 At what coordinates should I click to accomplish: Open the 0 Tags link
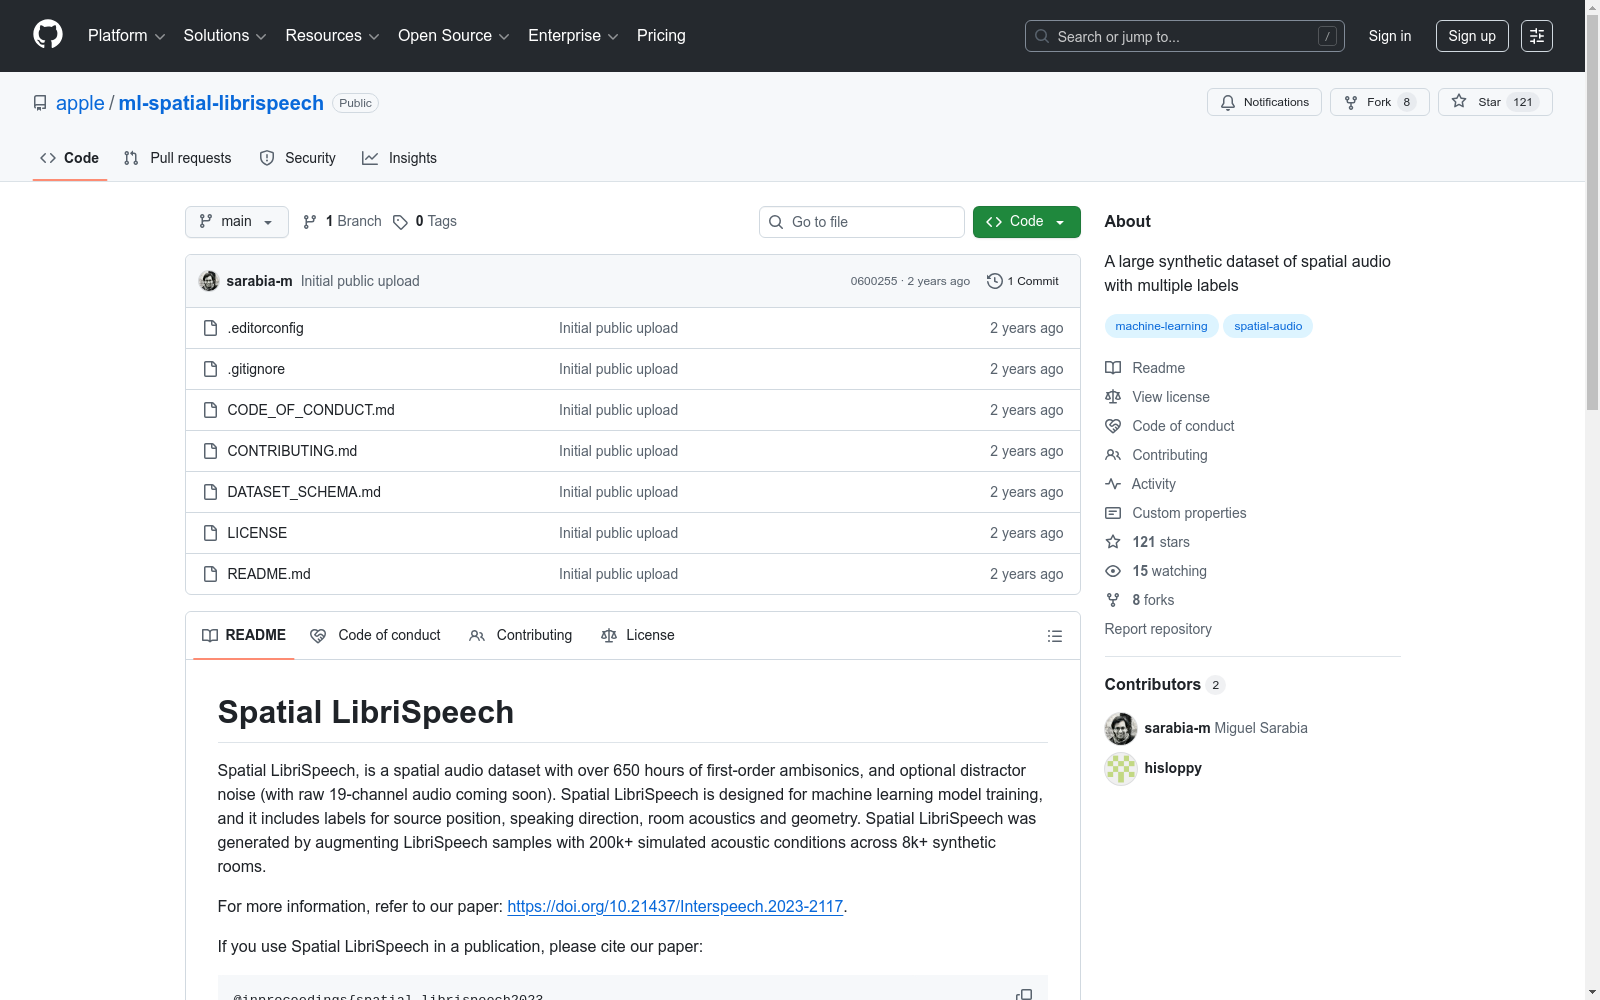tap(425, 221)
